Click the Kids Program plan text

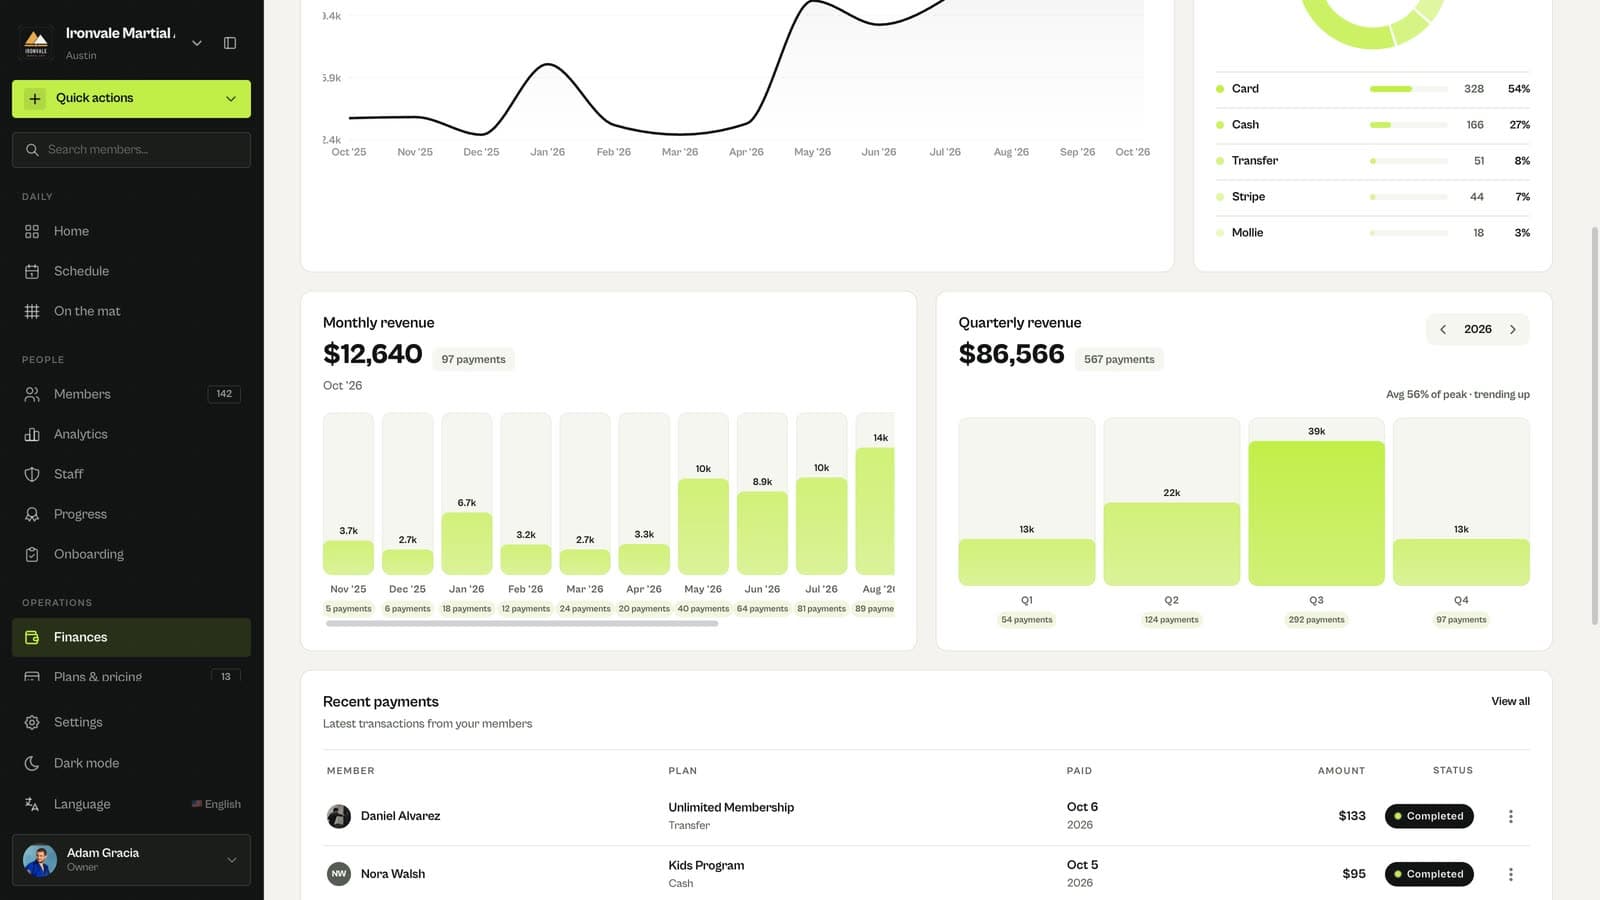(x=706, y=865)
